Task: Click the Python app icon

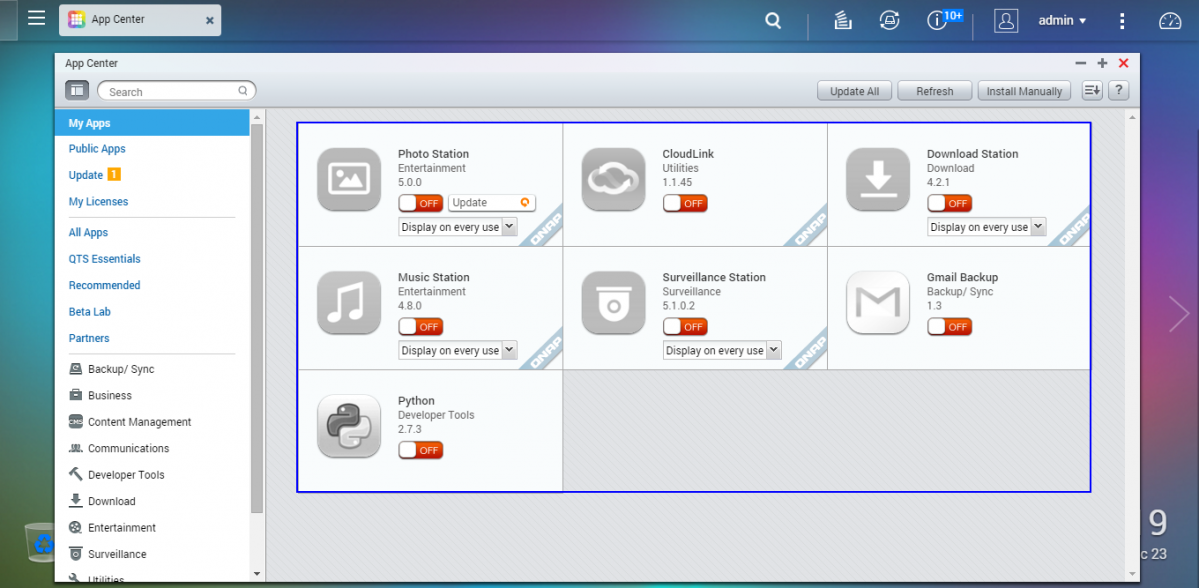Action: pos(349,426)
